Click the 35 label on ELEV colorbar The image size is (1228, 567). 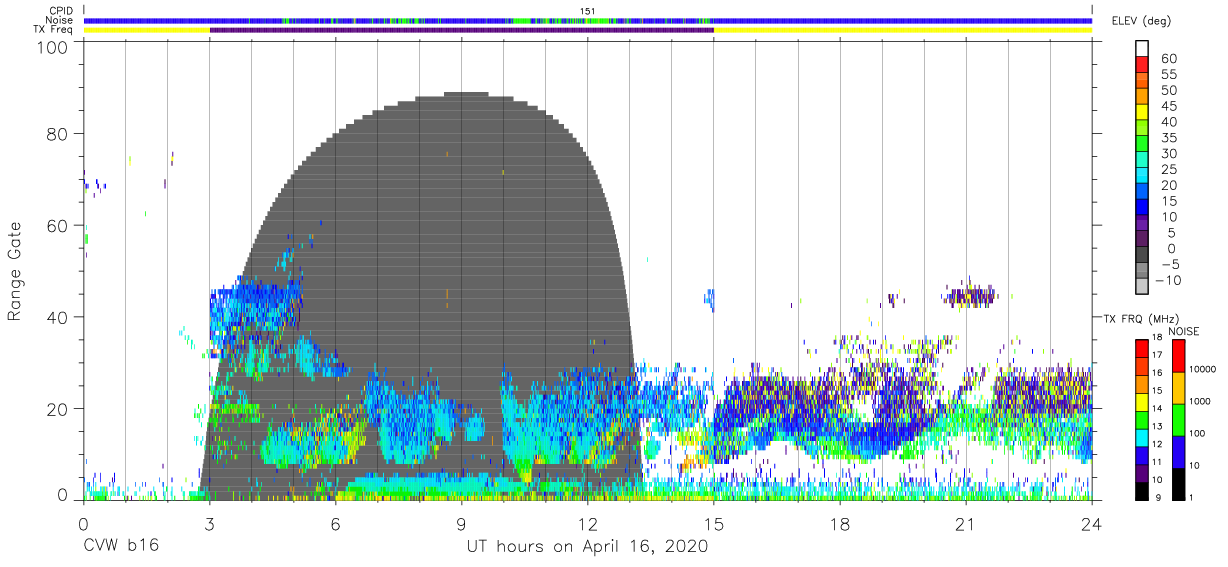1168,138
